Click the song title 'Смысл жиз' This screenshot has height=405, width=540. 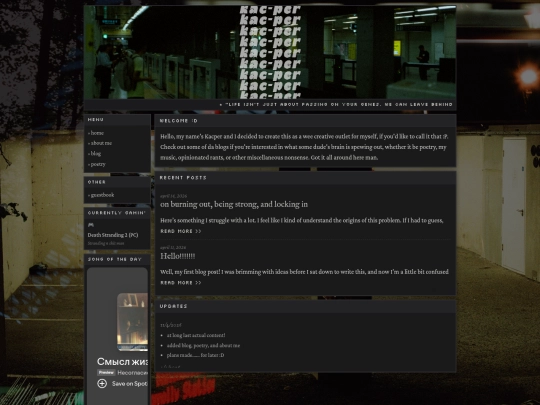pyautogui.click(x=122, y=361)
